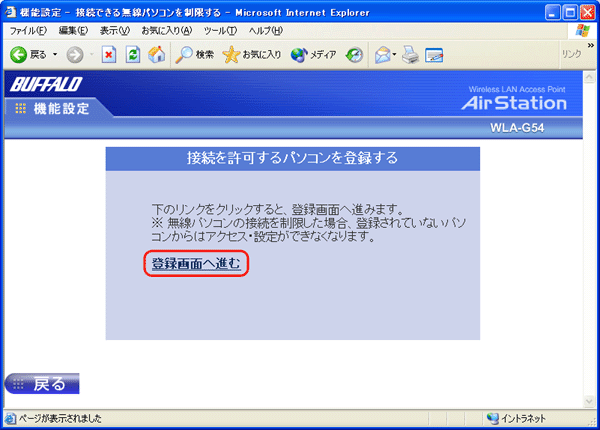The width and height of the screenshot is (600, 430).
Task: Expand the Mail button dropdown arrow
Action: (396, 54)
